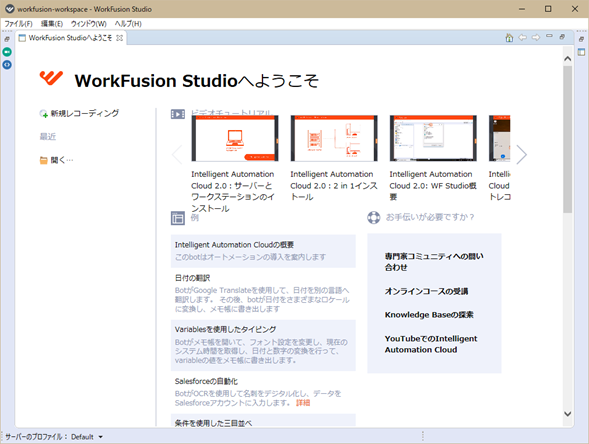This screenshot has width=589, height=444.
Task: Minimize the WorkFusion Studio window
Action: (x=522, y=9)
